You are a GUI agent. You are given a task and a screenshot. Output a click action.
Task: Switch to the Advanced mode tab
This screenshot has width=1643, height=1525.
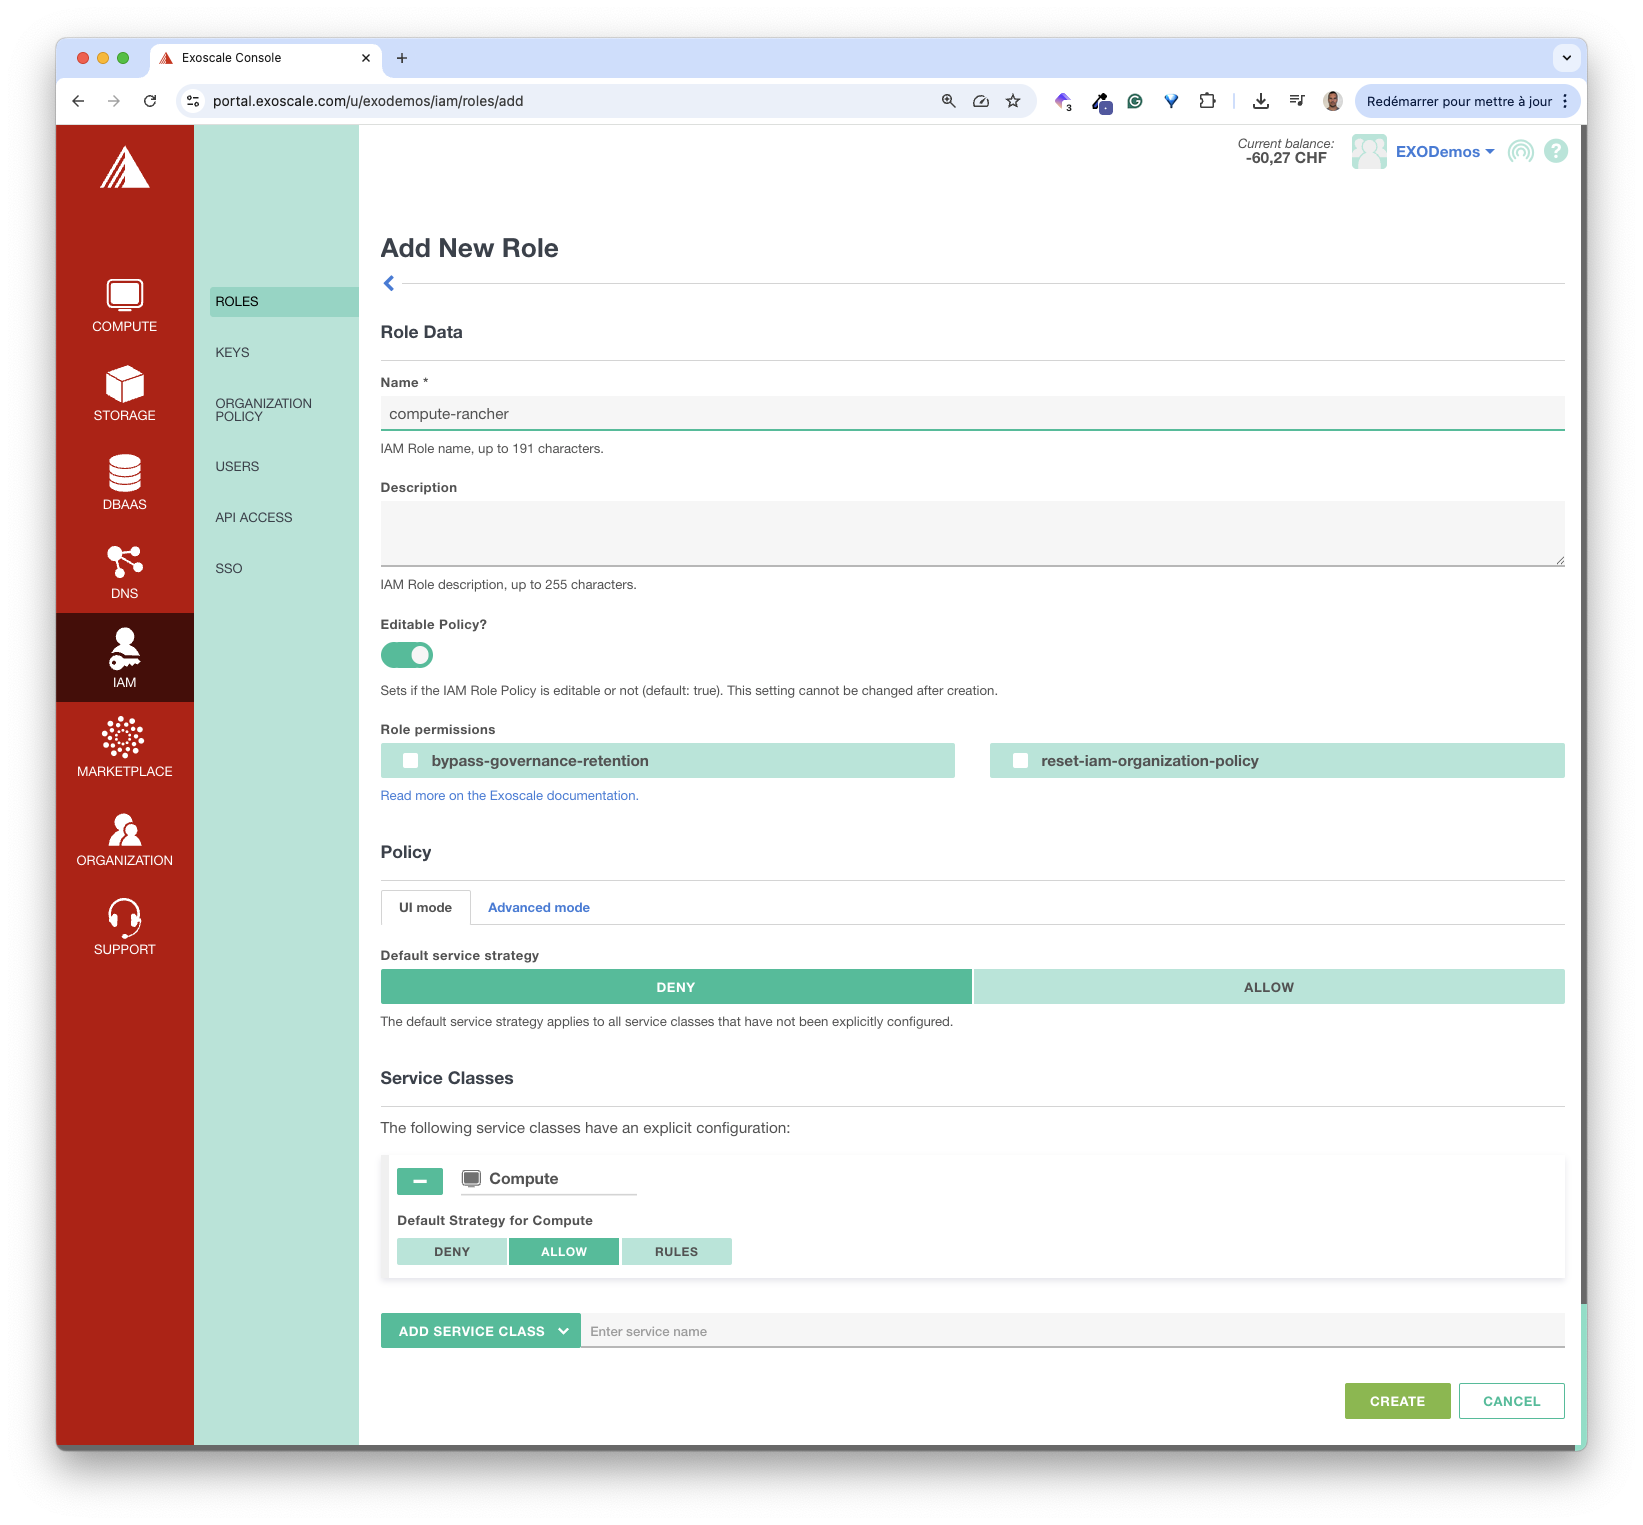(x=538, y=908)
